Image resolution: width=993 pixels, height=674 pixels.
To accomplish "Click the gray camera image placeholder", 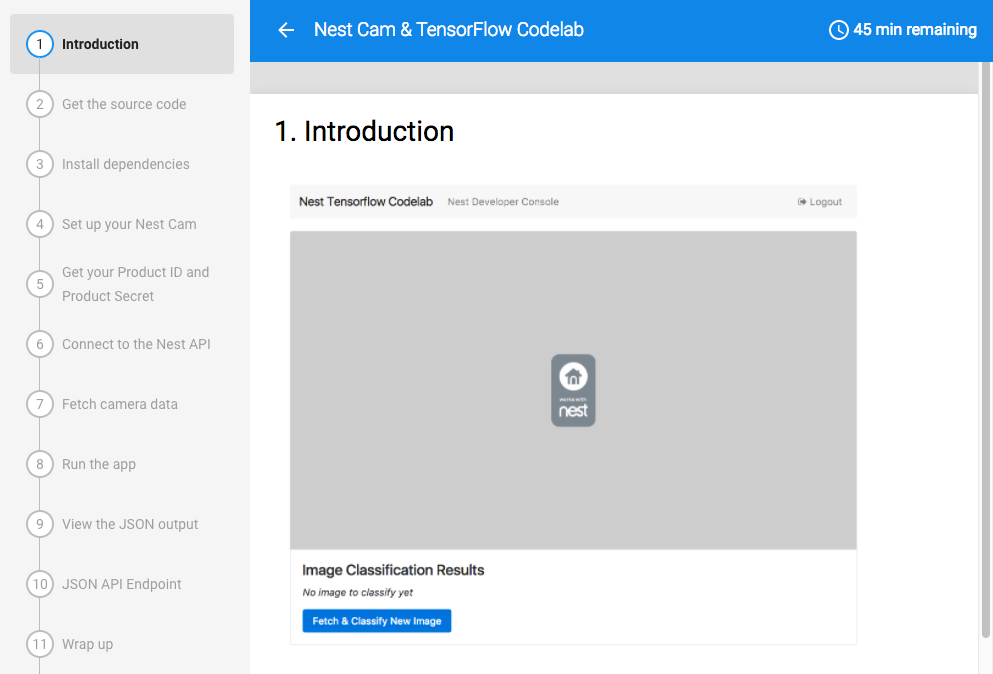I will (x=573, y=390).
